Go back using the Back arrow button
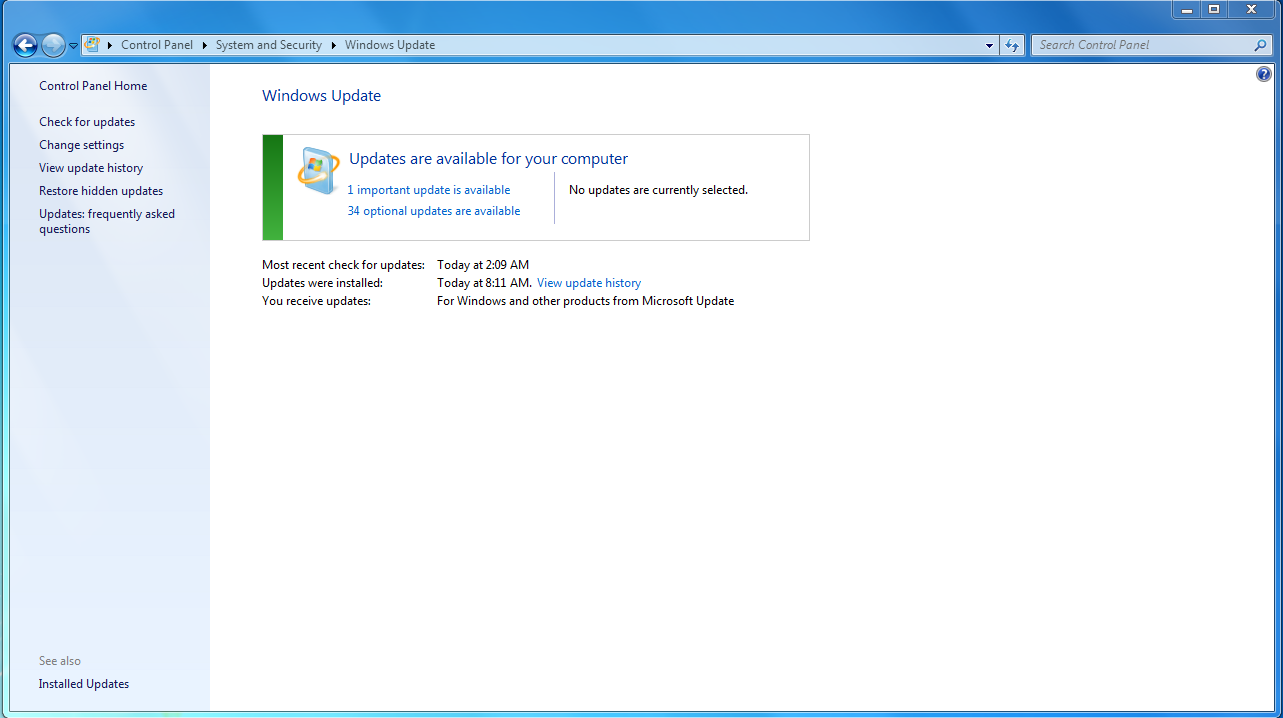Viewport: 1283px width, 718px height. click(25, 45)
